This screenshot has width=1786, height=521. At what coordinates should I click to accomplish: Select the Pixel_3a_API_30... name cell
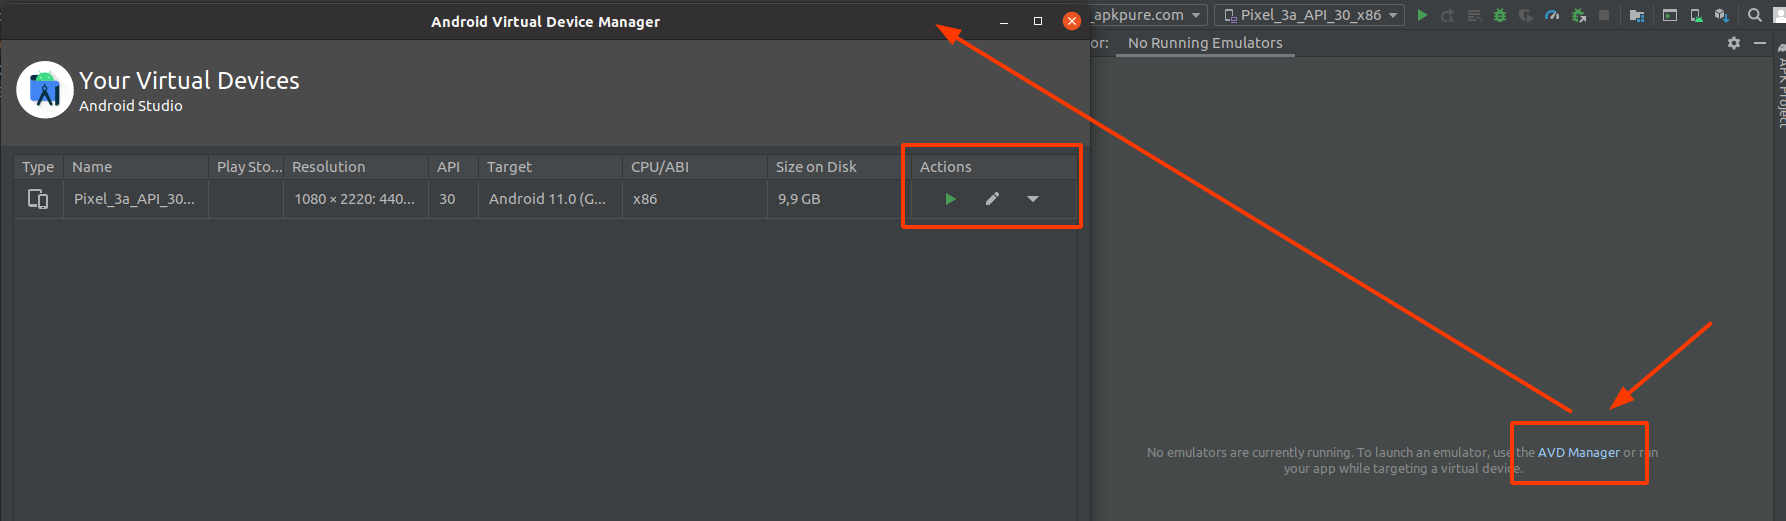click(x=136, y=199)
